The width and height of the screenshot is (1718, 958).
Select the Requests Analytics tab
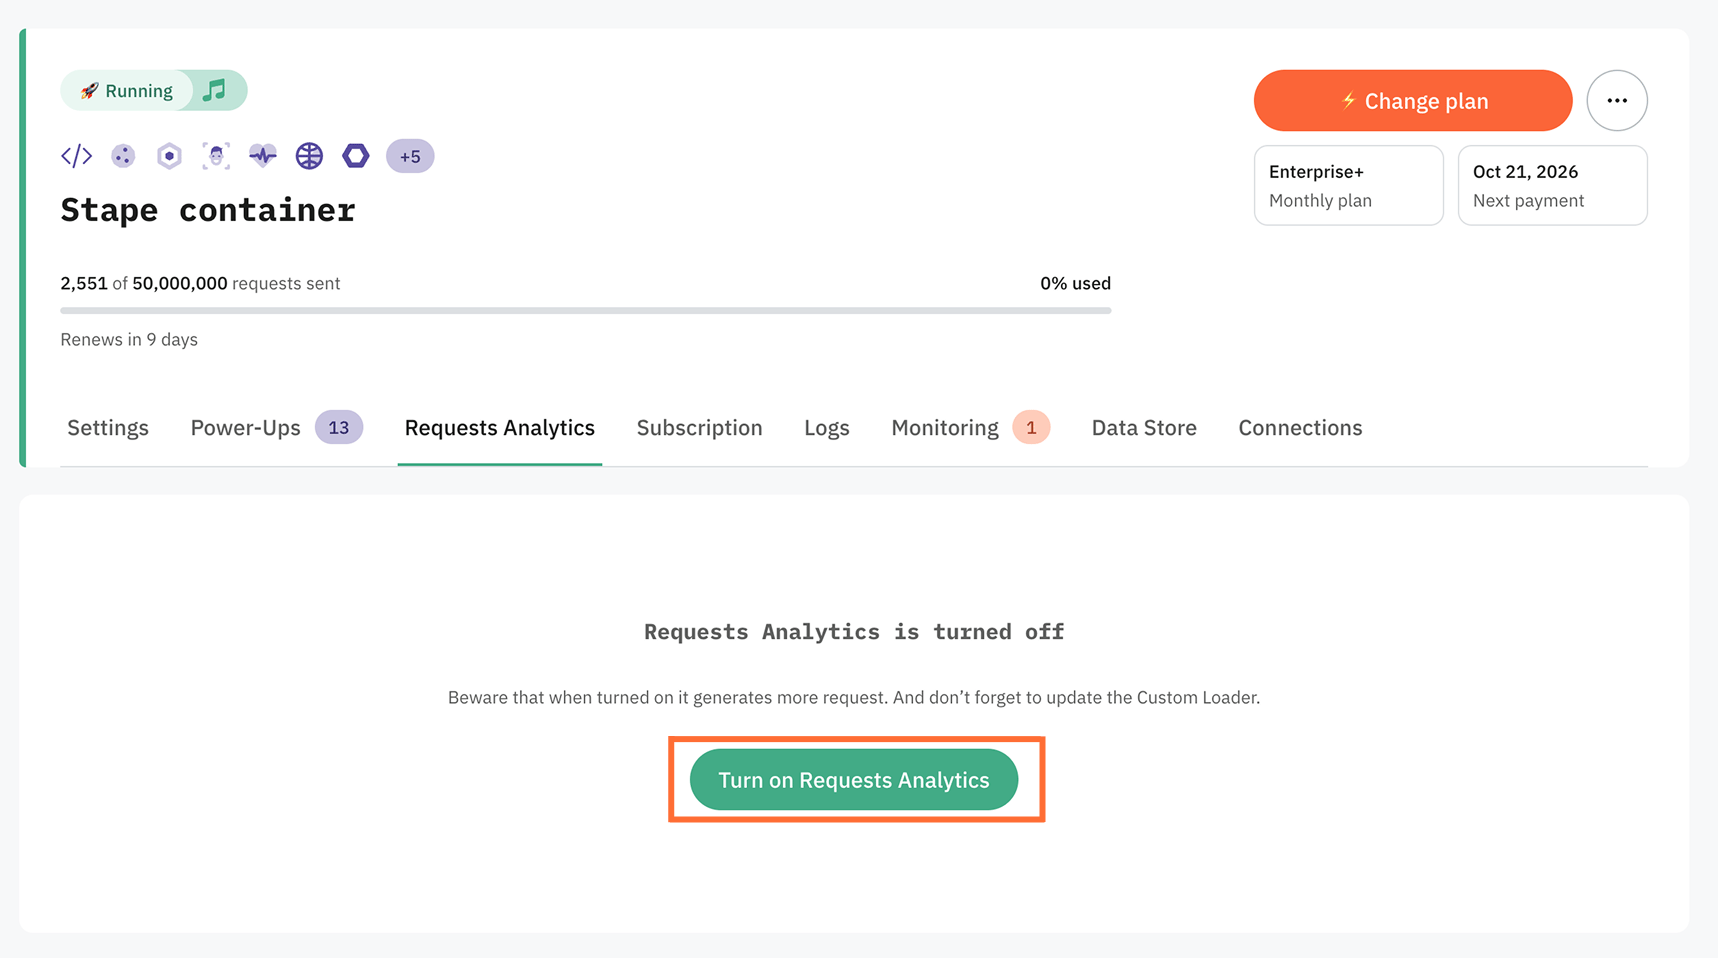(500, 428)
